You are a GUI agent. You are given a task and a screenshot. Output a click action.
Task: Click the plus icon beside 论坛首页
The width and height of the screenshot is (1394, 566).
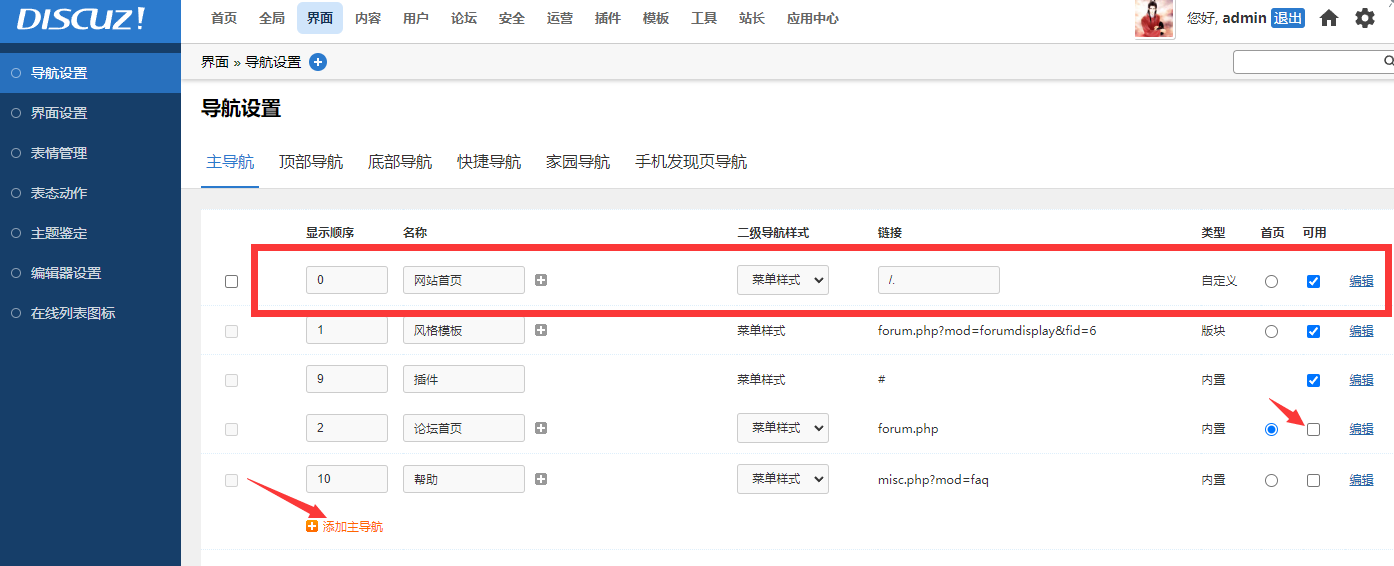point(541,428)
